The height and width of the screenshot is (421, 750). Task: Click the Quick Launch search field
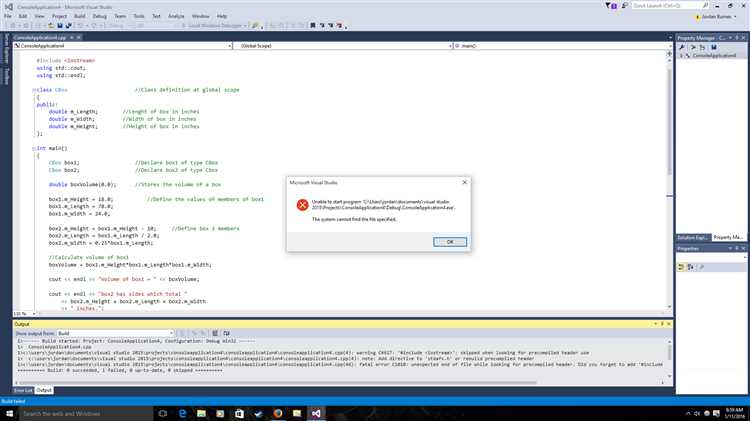670,6
